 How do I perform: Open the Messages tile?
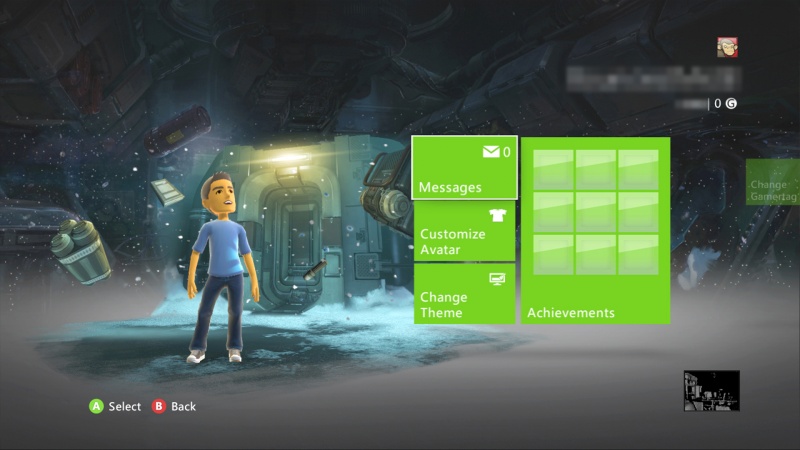(x=464, y=168)
